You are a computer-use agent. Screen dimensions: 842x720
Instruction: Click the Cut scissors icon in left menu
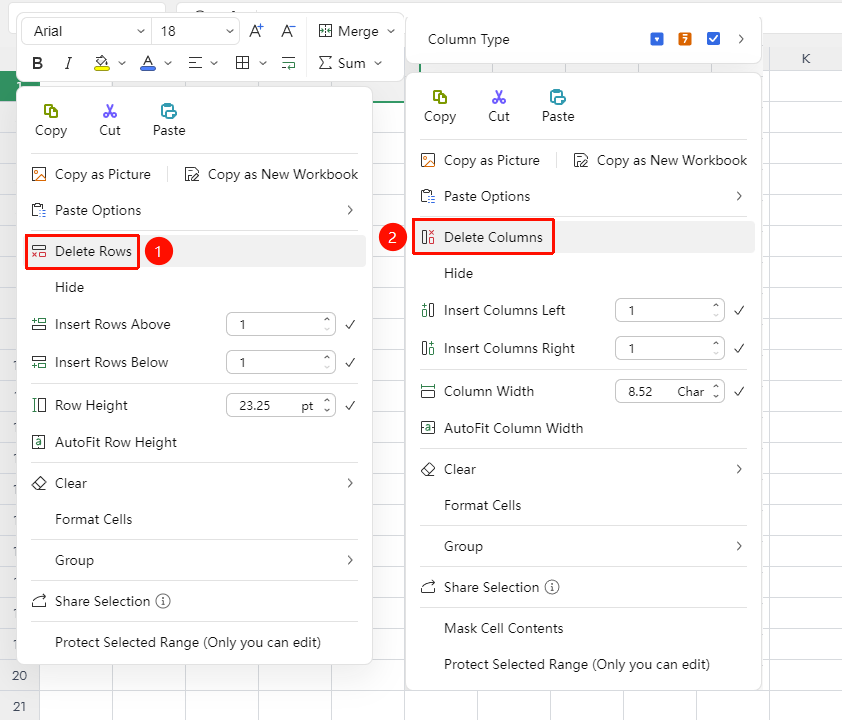[110, 111]
